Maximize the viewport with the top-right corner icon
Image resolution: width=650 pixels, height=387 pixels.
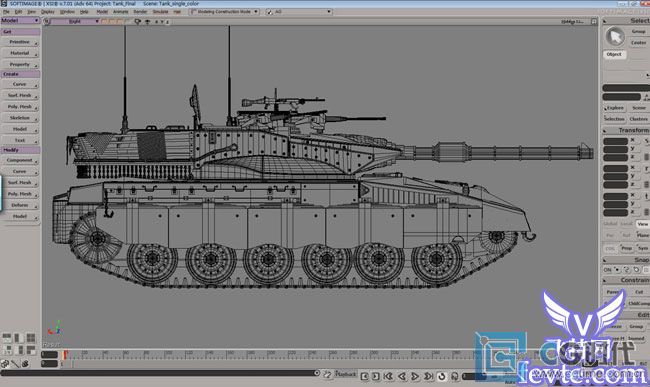594,21
